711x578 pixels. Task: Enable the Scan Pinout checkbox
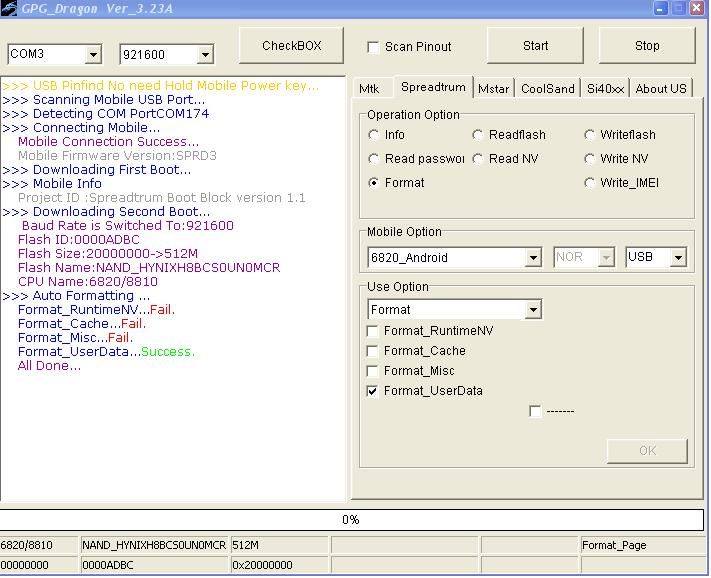tap(374, 47)
